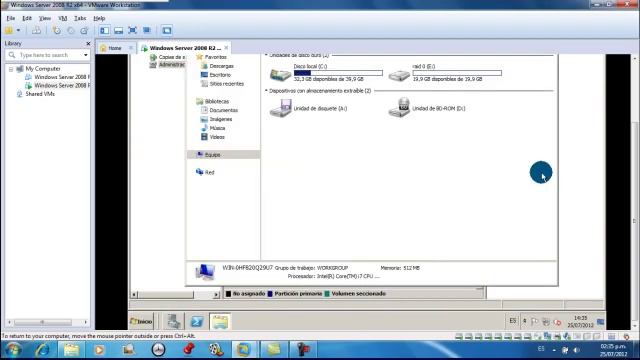
Task: Open Sitios recientes
Action: [x=227, y=84]
